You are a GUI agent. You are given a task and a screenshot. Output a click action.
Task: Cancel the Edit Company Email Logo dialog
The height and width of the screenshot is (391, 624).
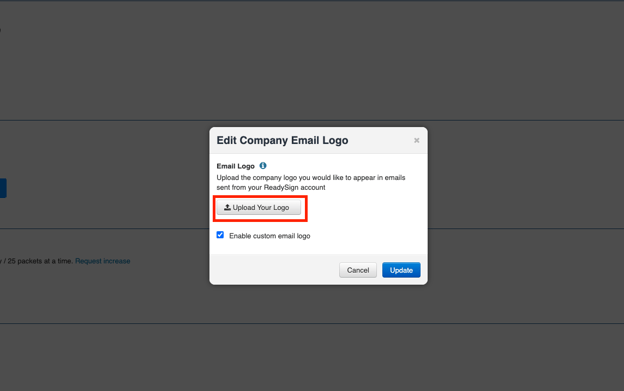tap(358, 270)
